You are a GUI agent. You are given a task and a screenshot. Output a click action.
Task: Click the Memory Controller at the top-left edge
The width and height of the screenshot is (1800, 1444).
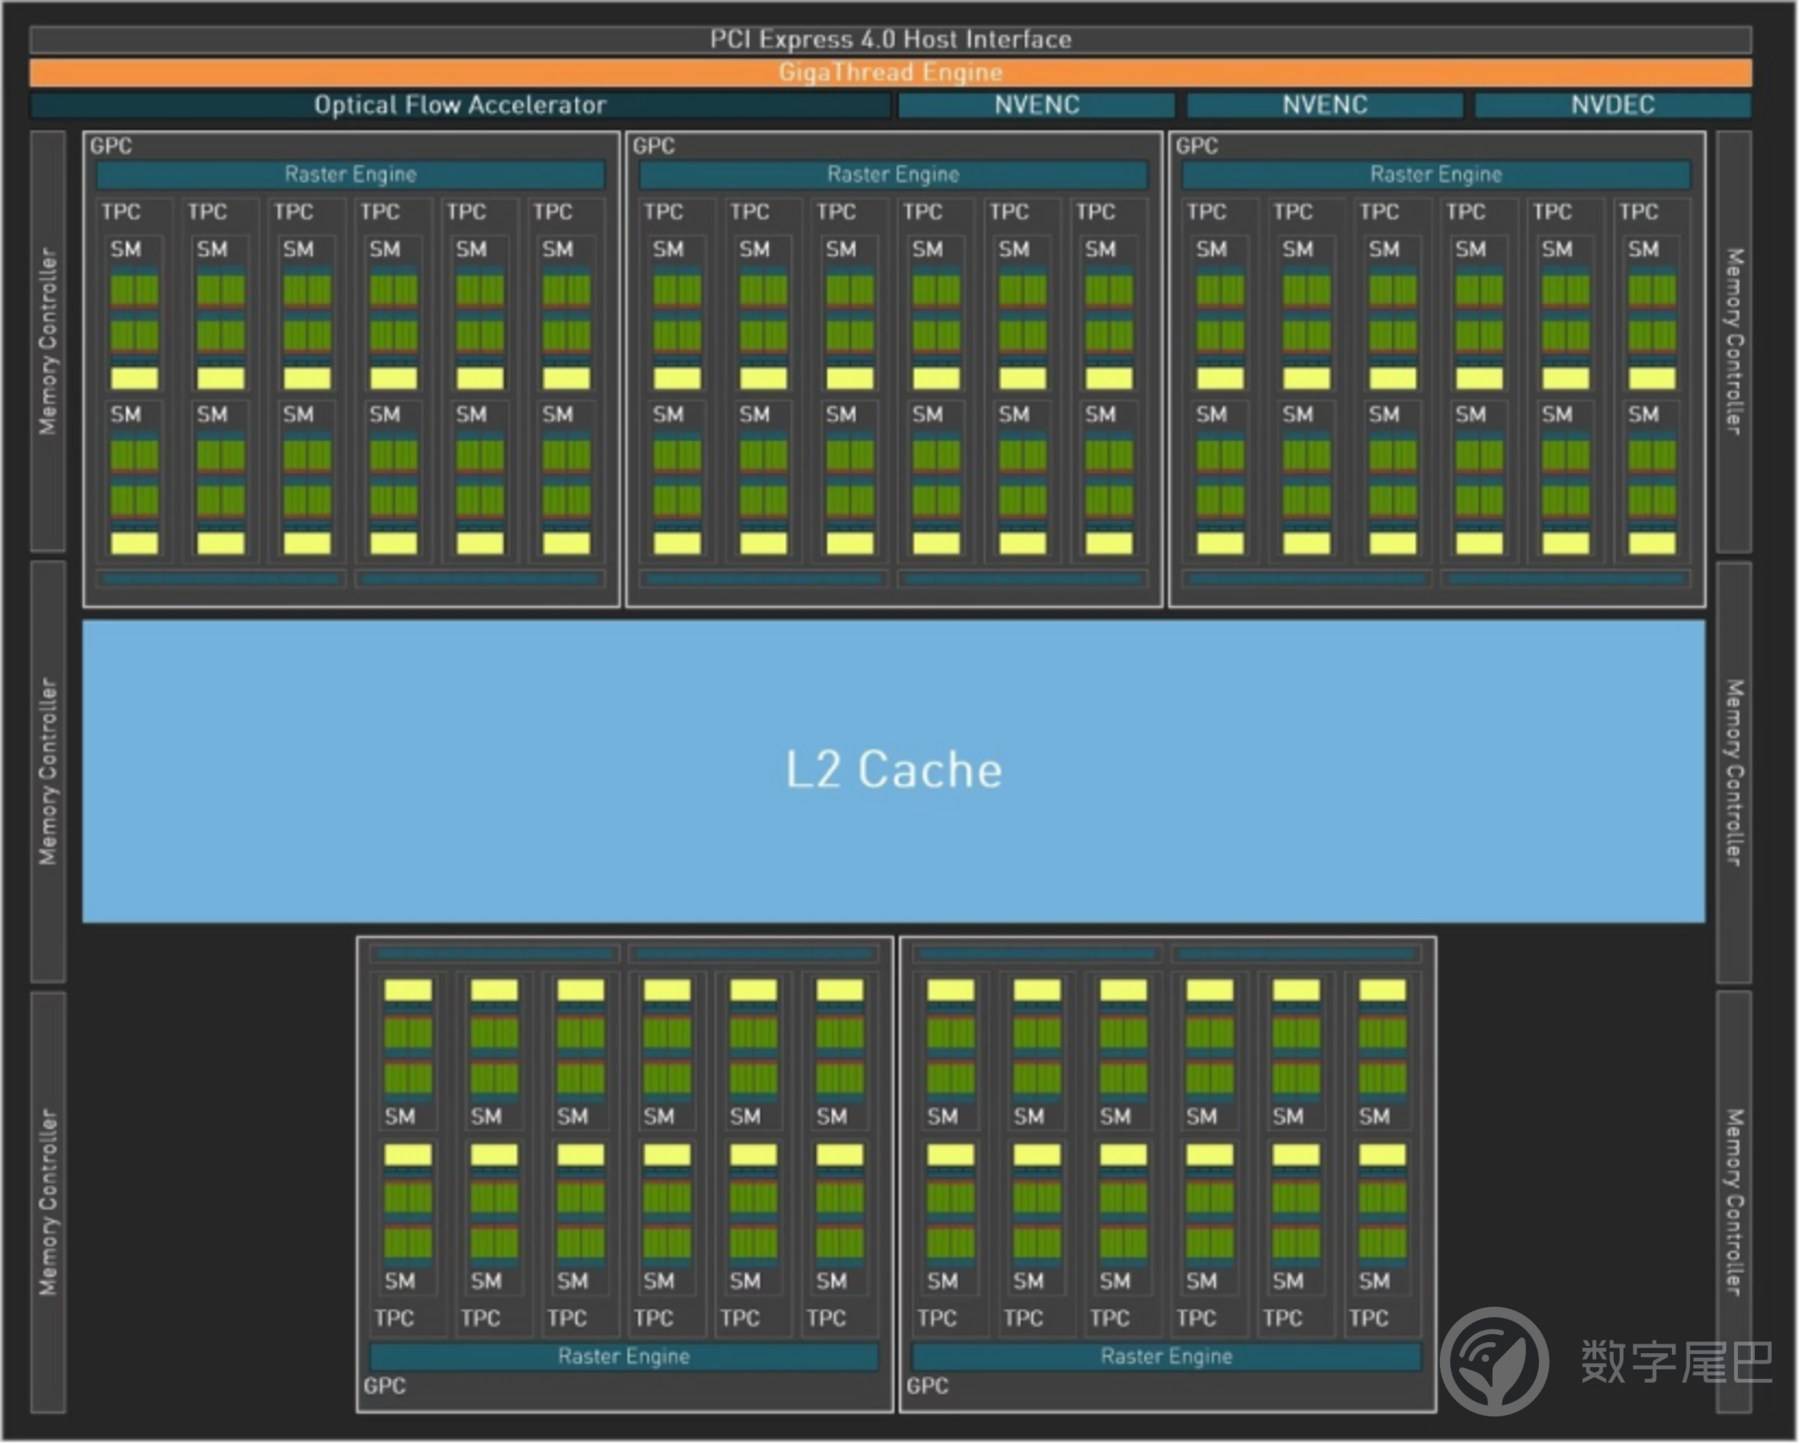coord(48,341)
